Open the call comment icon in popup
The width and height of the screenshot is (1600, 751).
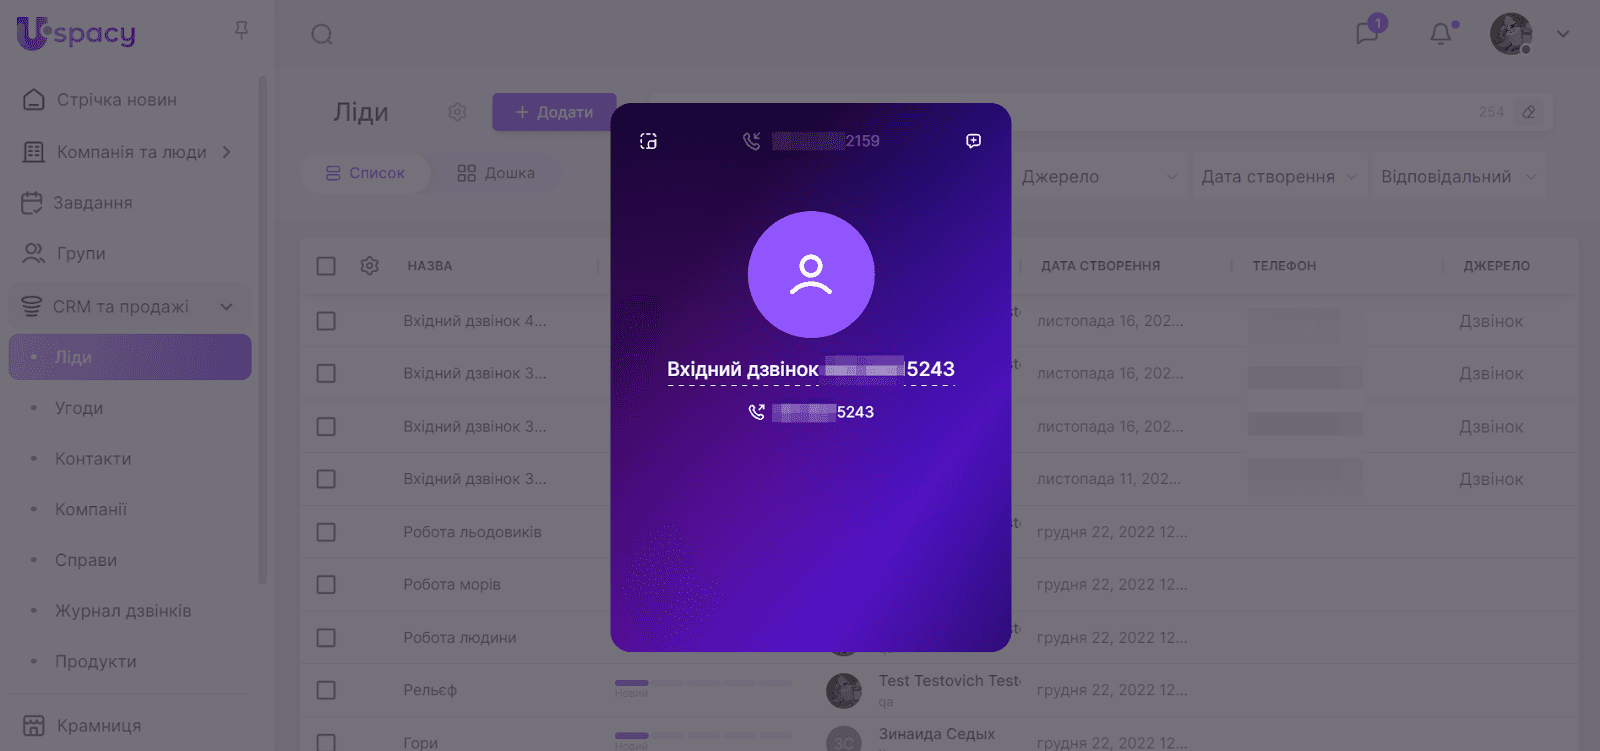pos(974,141)
